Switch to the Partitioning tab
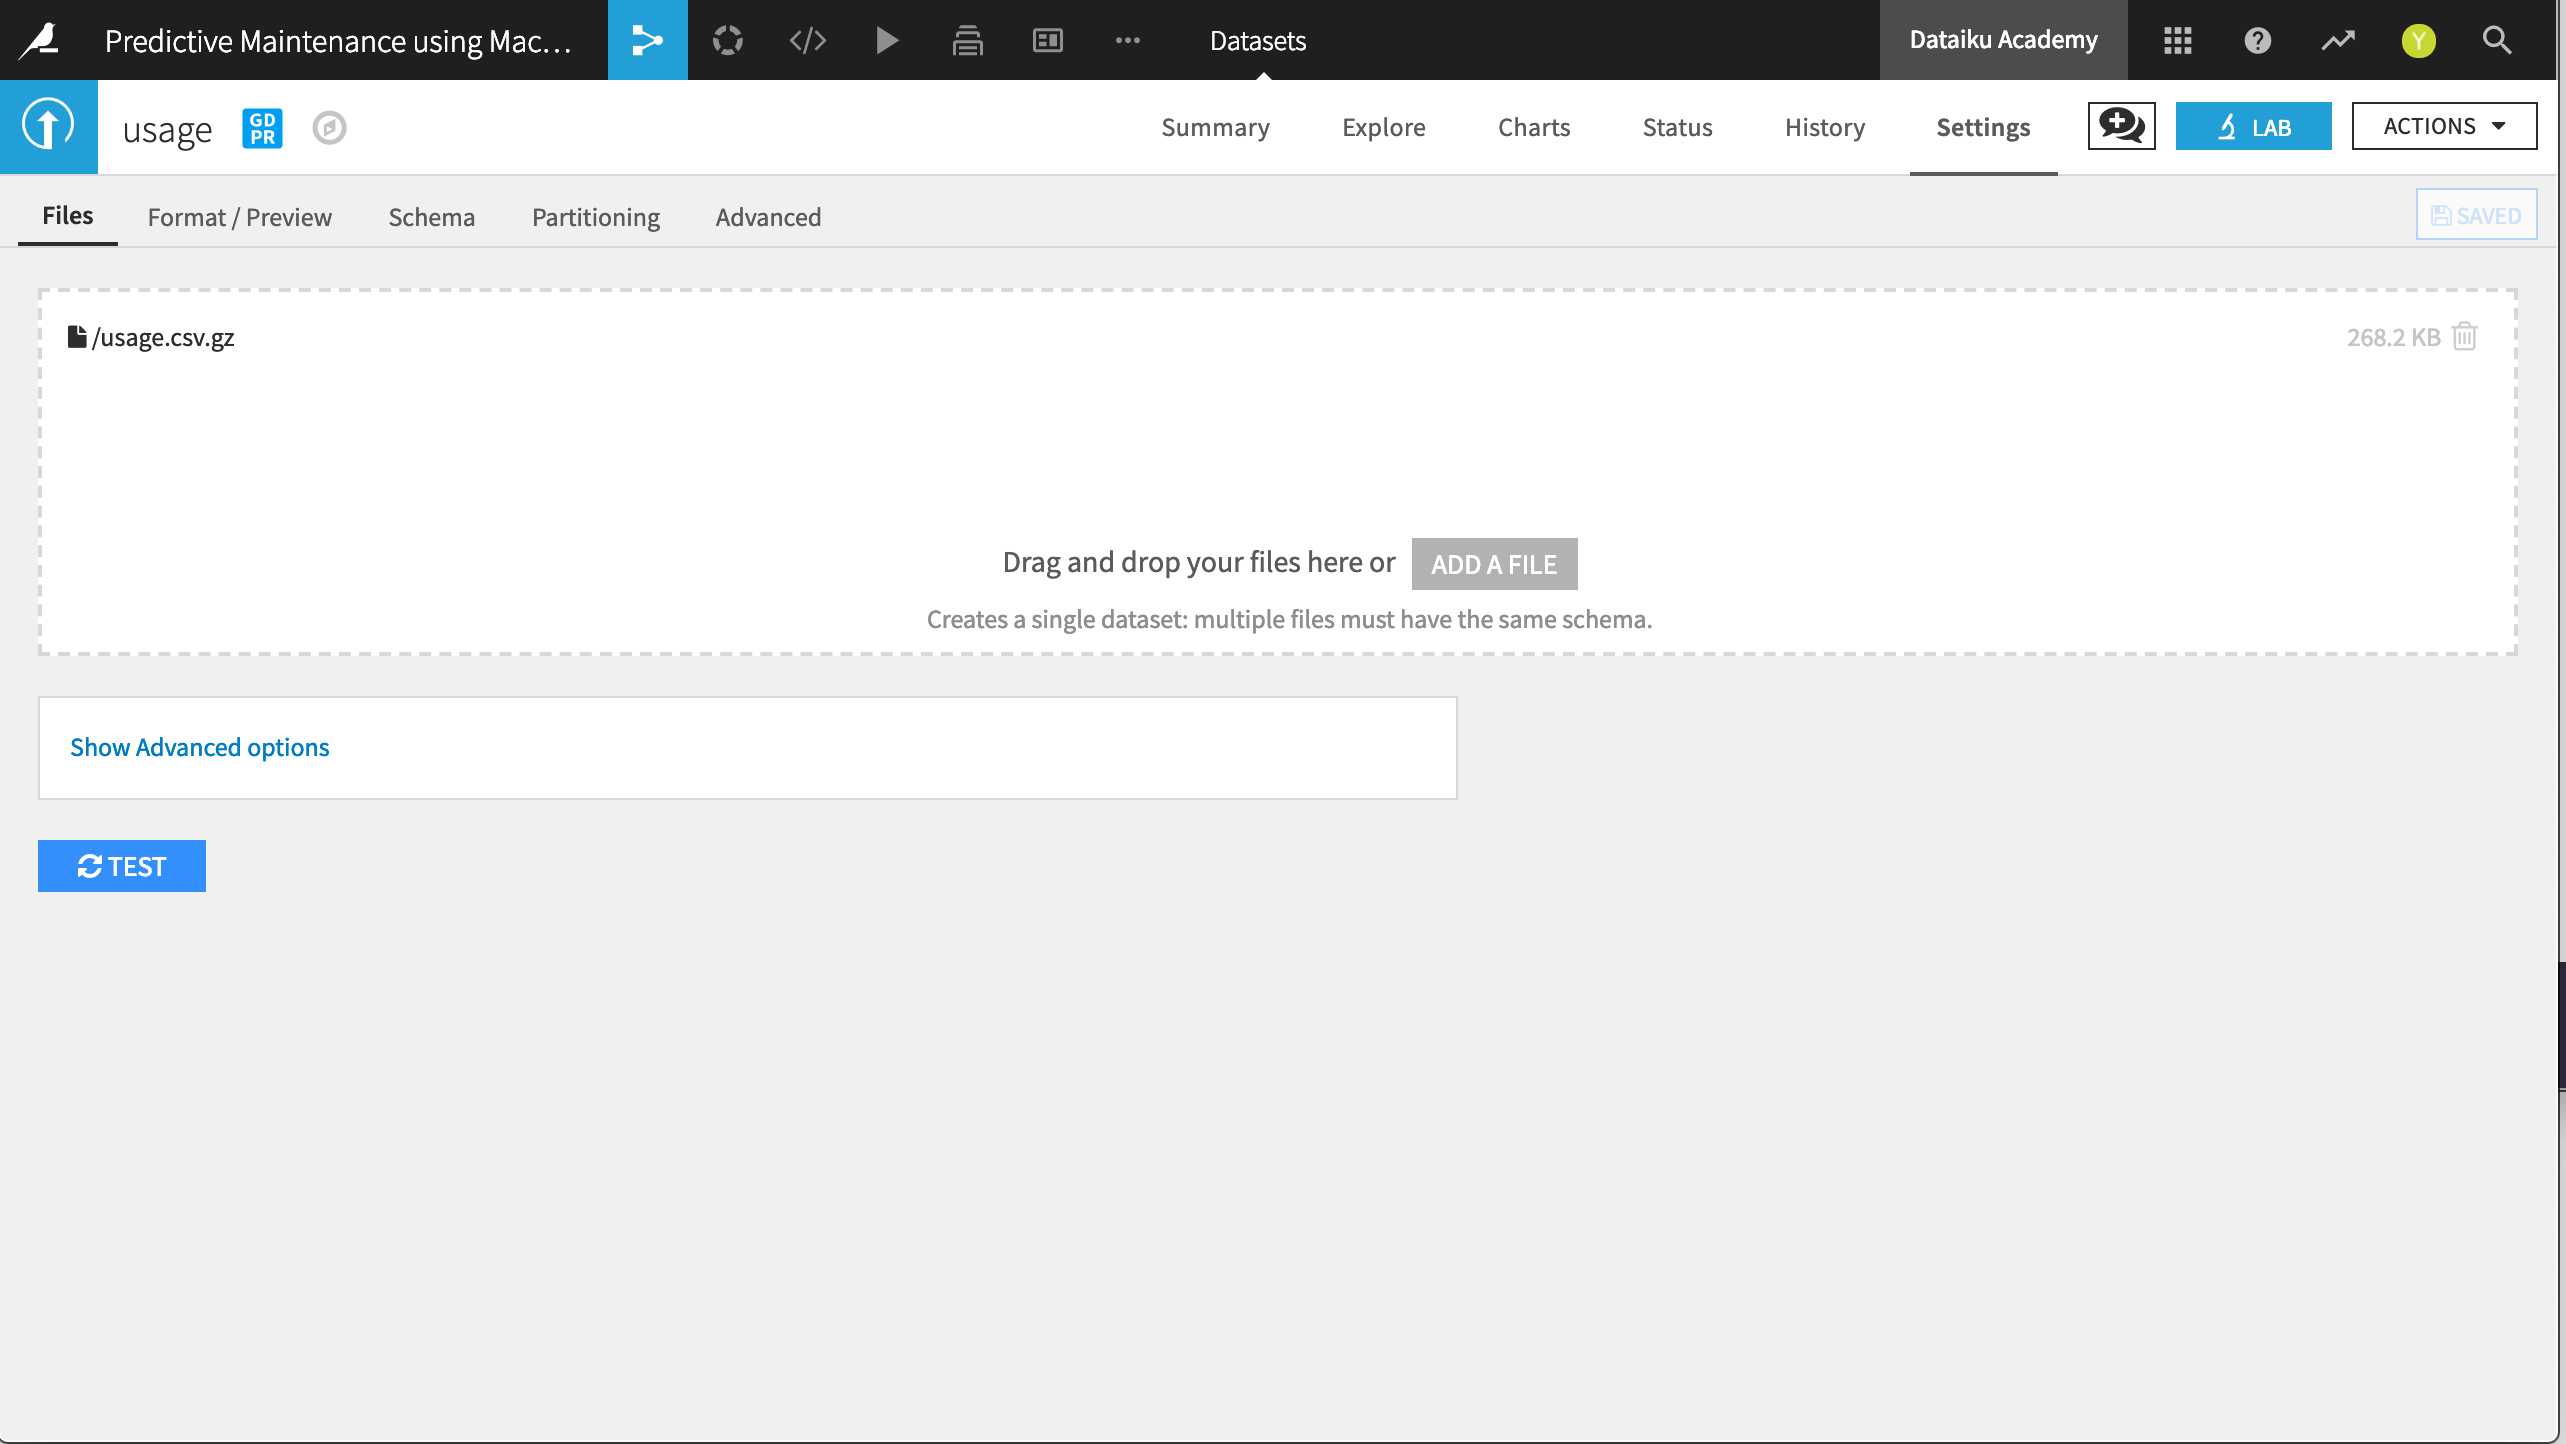This screenshot has height=1444, width=2566. (x=596, y=217)
